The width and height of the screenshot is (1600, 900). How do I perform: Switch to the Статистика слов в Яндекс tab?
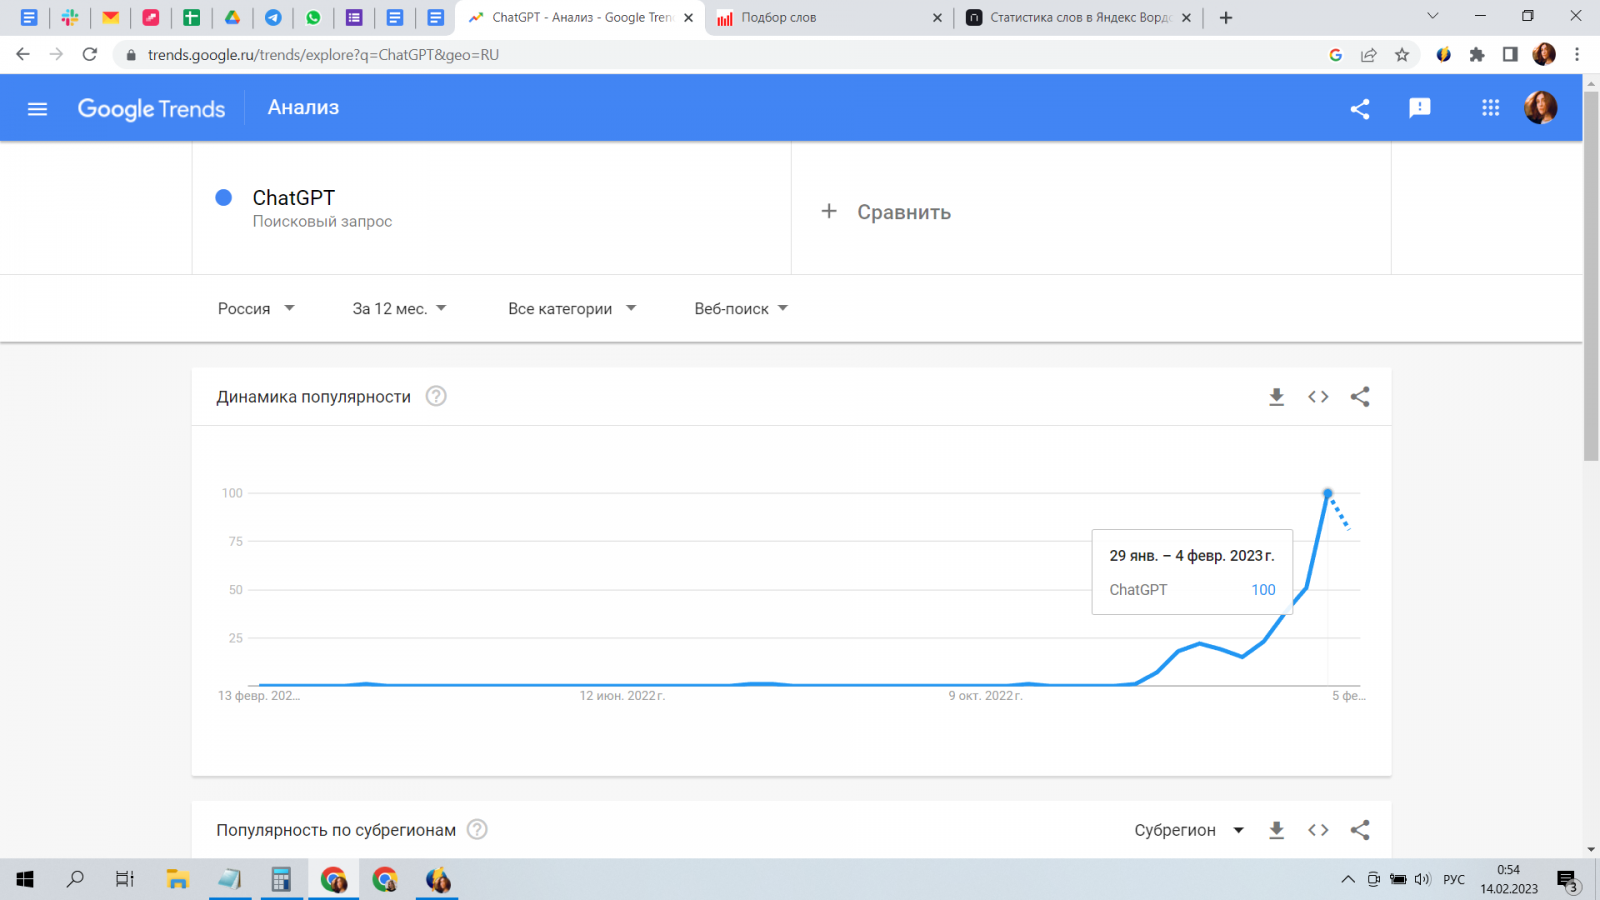click(x=1079, y=18)
